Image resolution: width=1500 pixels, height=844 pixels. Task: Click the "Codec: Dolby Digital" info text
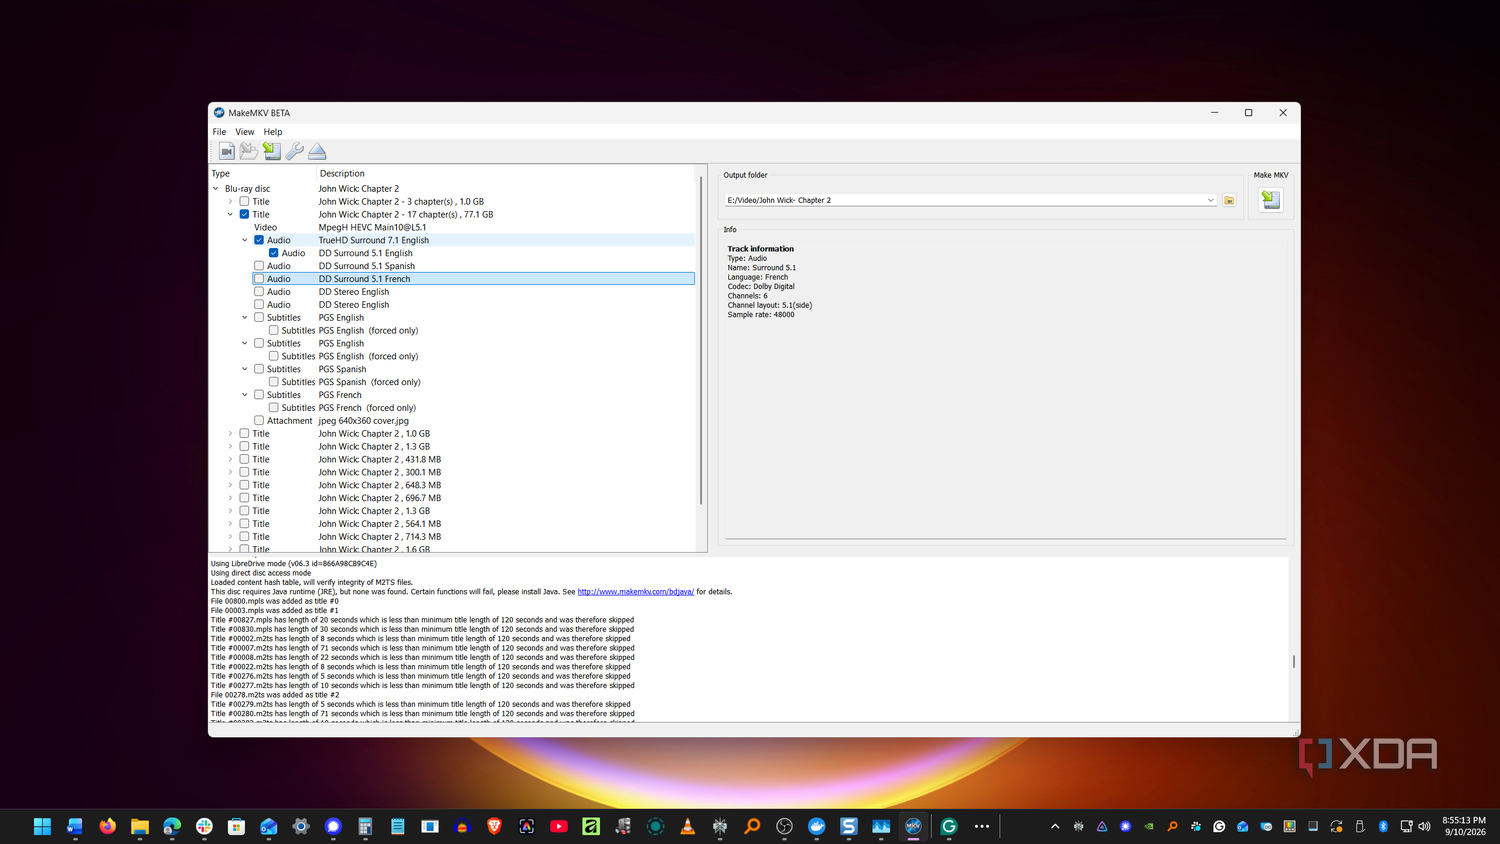[x=761, y=286]
